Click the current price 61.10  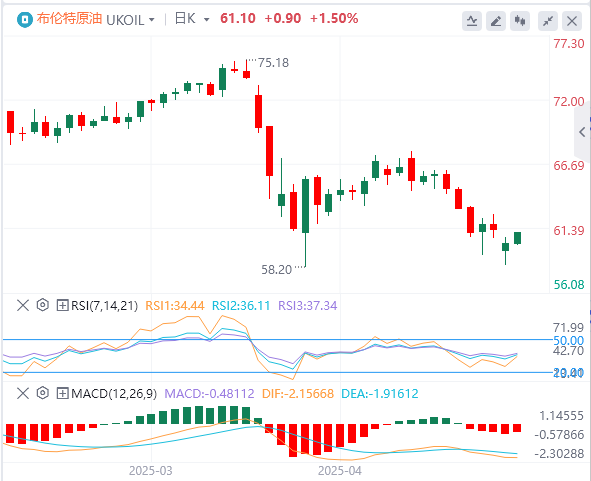click(x=238, y=18)
